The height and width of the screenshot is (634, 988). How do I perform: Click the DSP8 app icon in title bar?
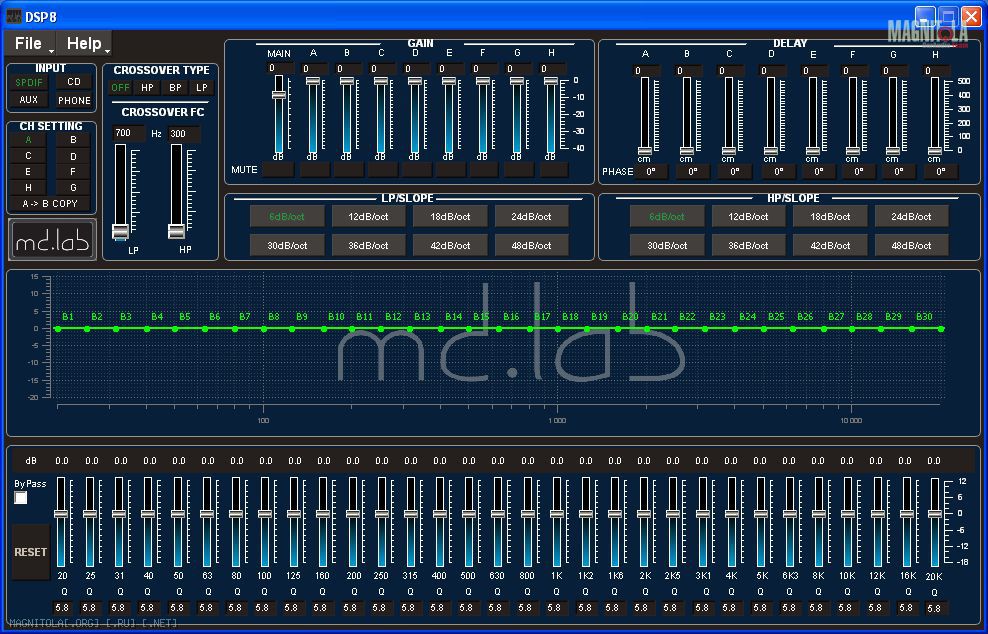pyautogui.click(x=13, y=16)
